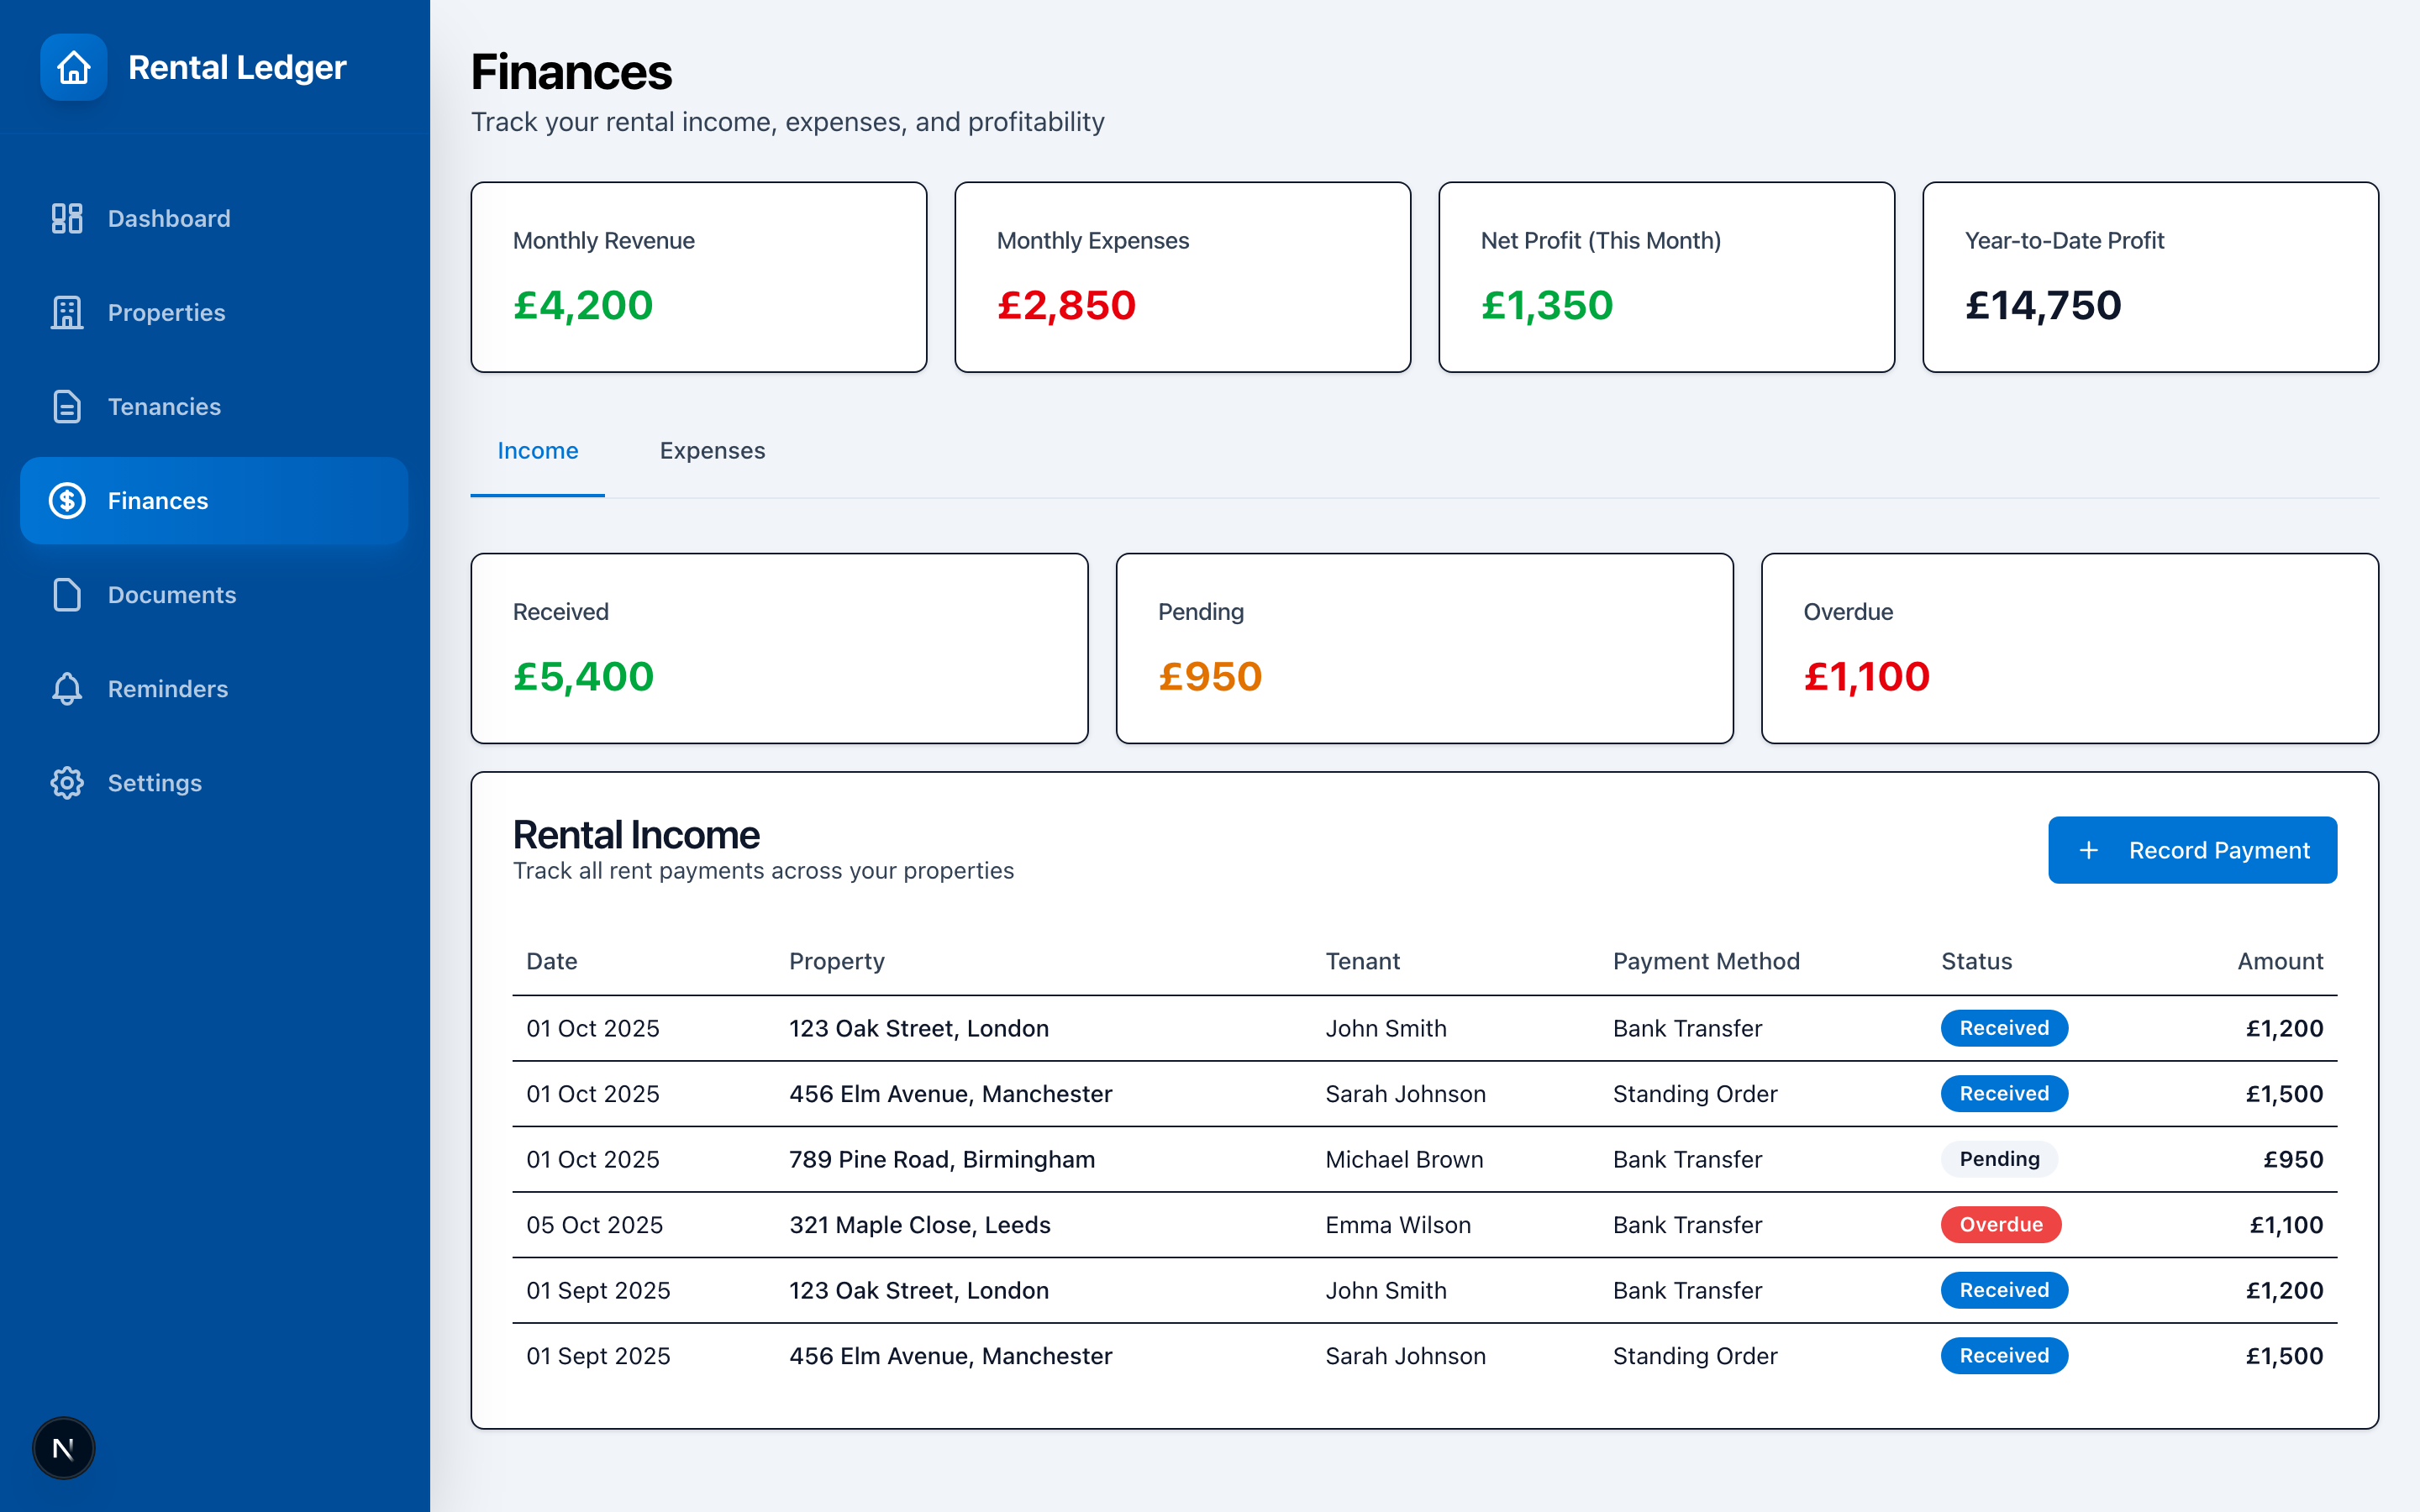Switch to the Expenses tab
2420x1512 pixels.
[x=711, y=451]
